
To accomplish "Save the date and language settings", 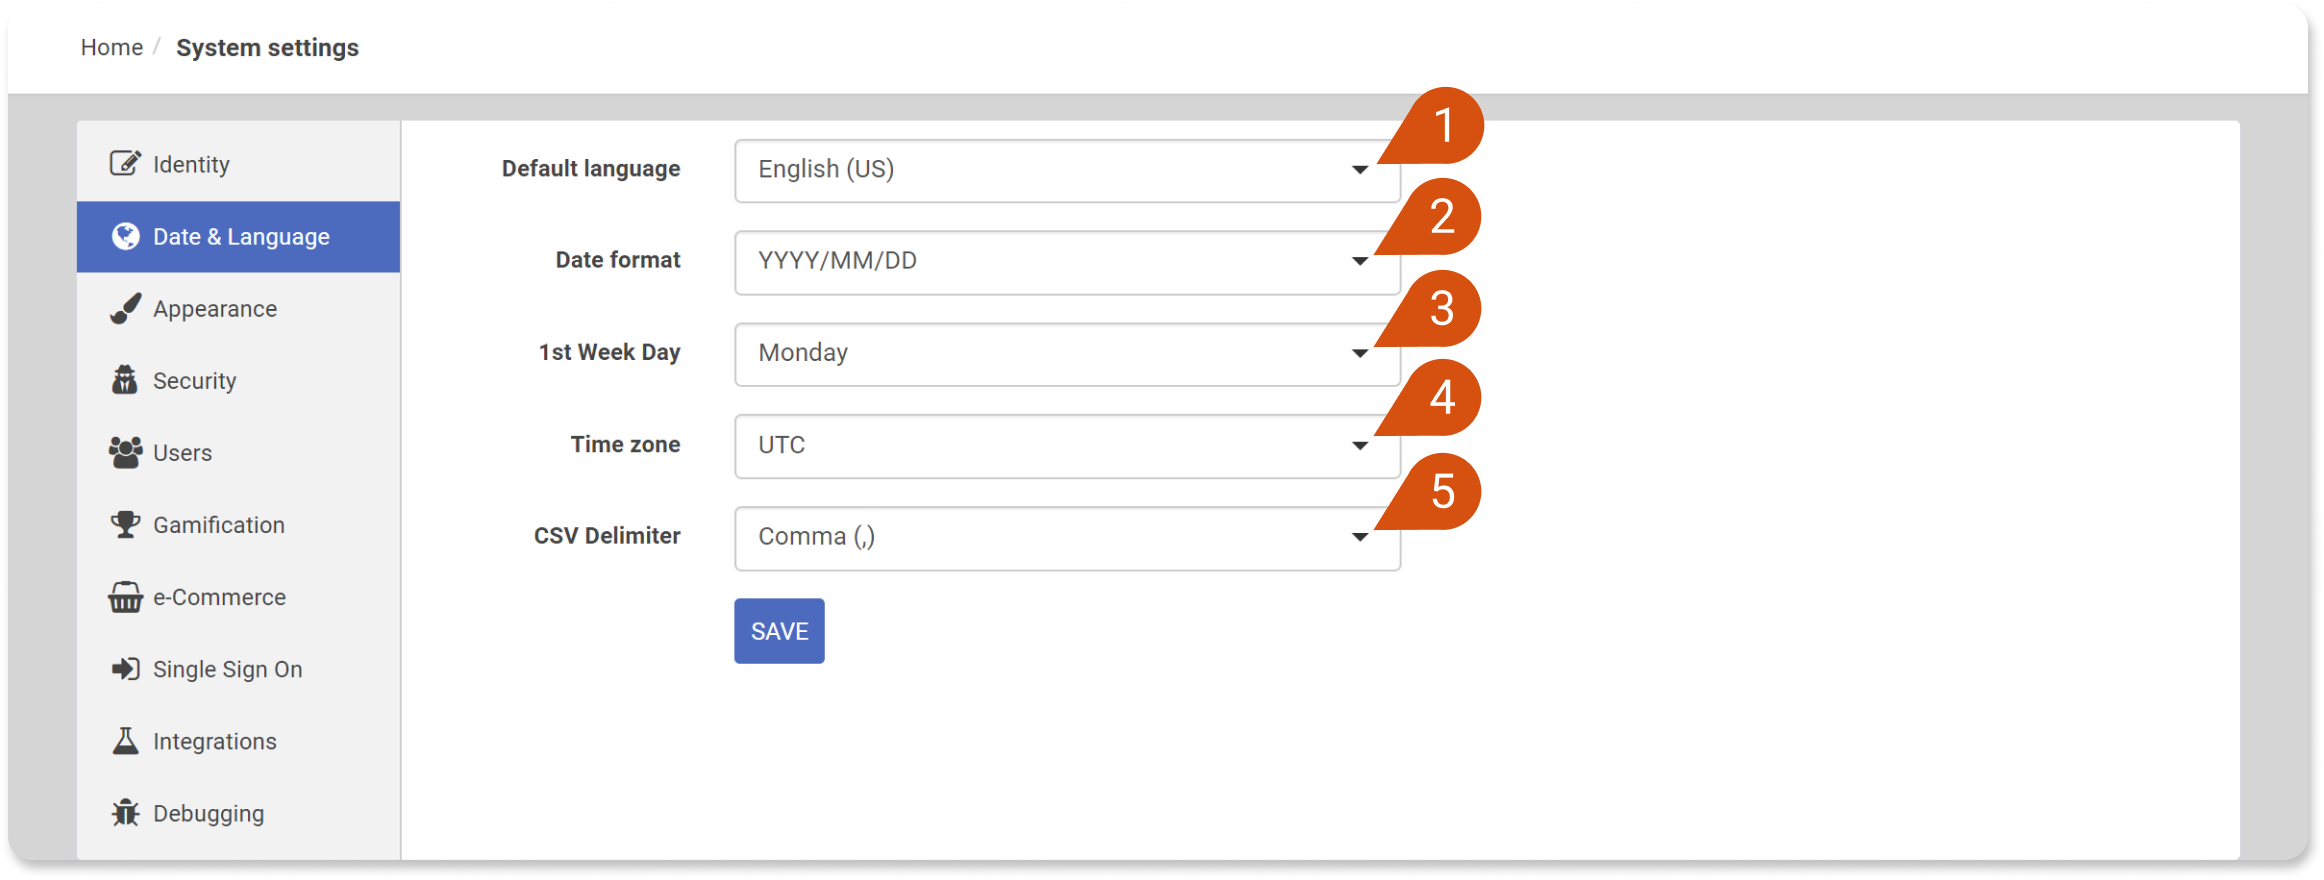I will (x=779, y=631).
